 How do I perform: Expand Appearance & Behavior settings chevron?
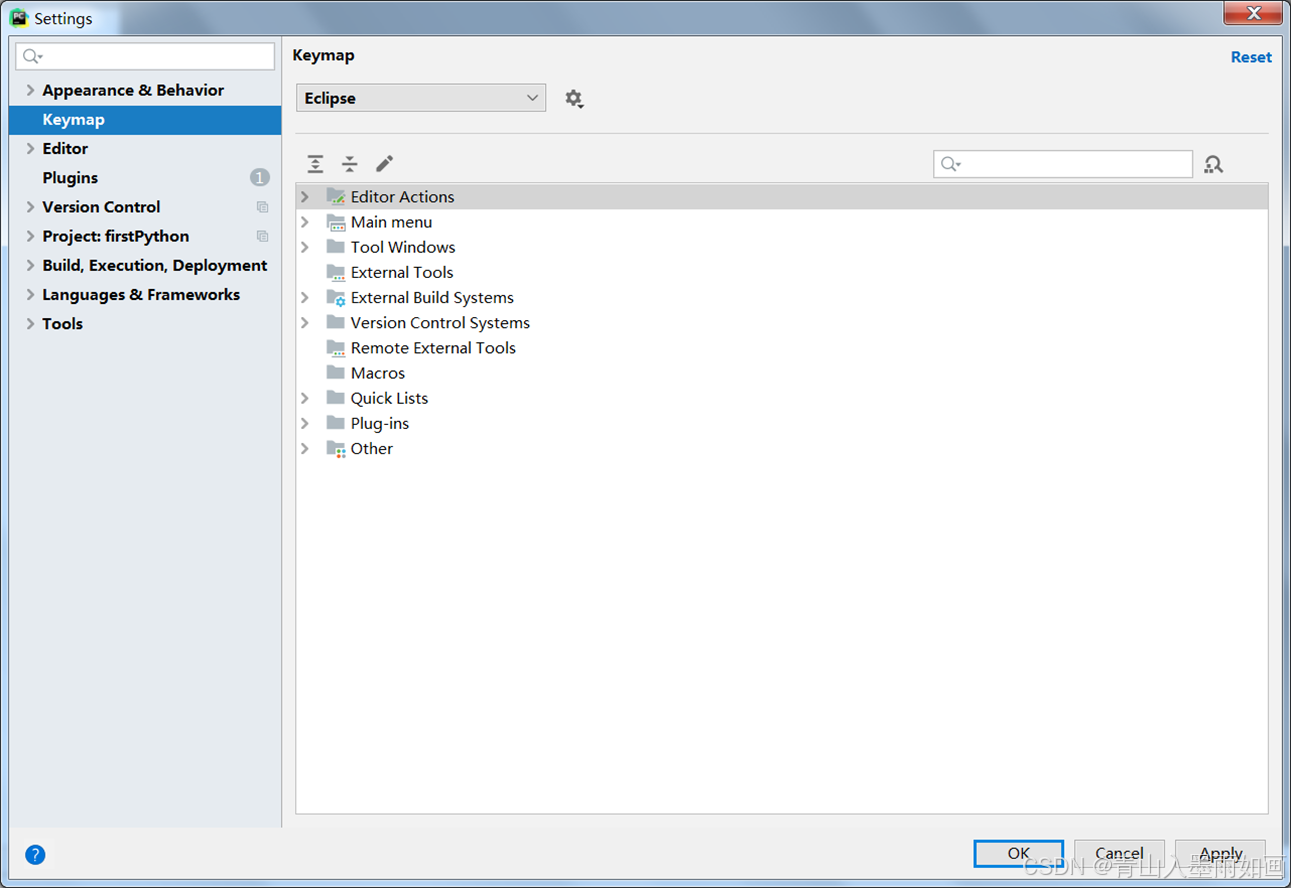coord(30,90)
